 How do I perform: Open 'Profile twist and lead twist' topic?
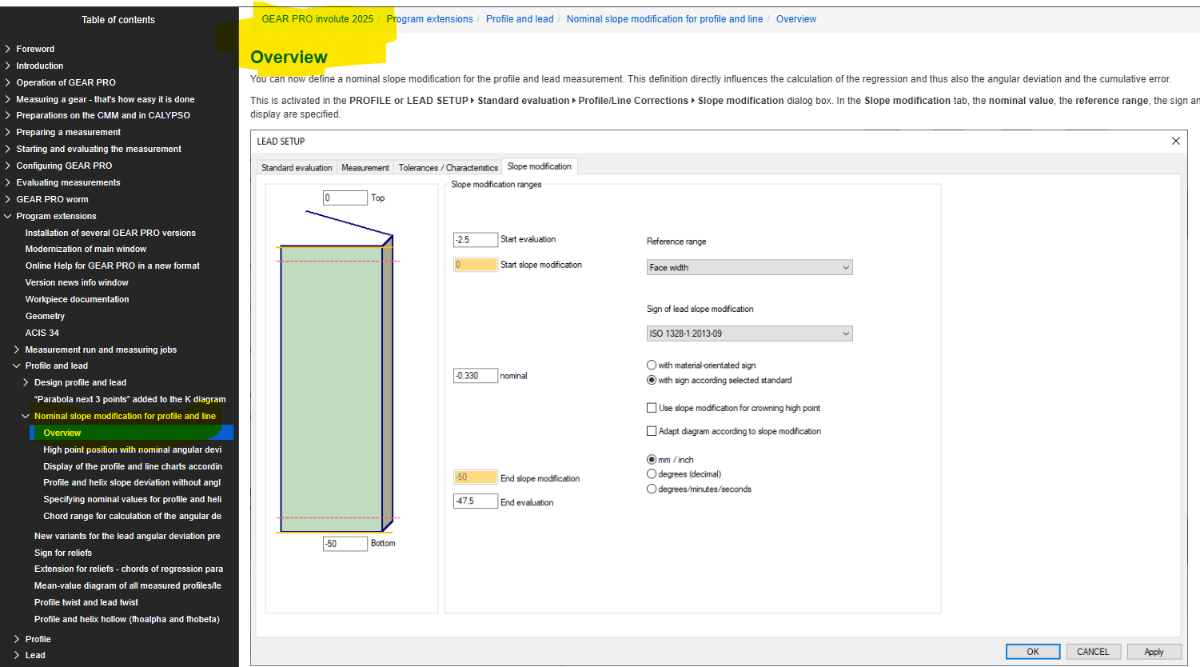coord(86,603)
